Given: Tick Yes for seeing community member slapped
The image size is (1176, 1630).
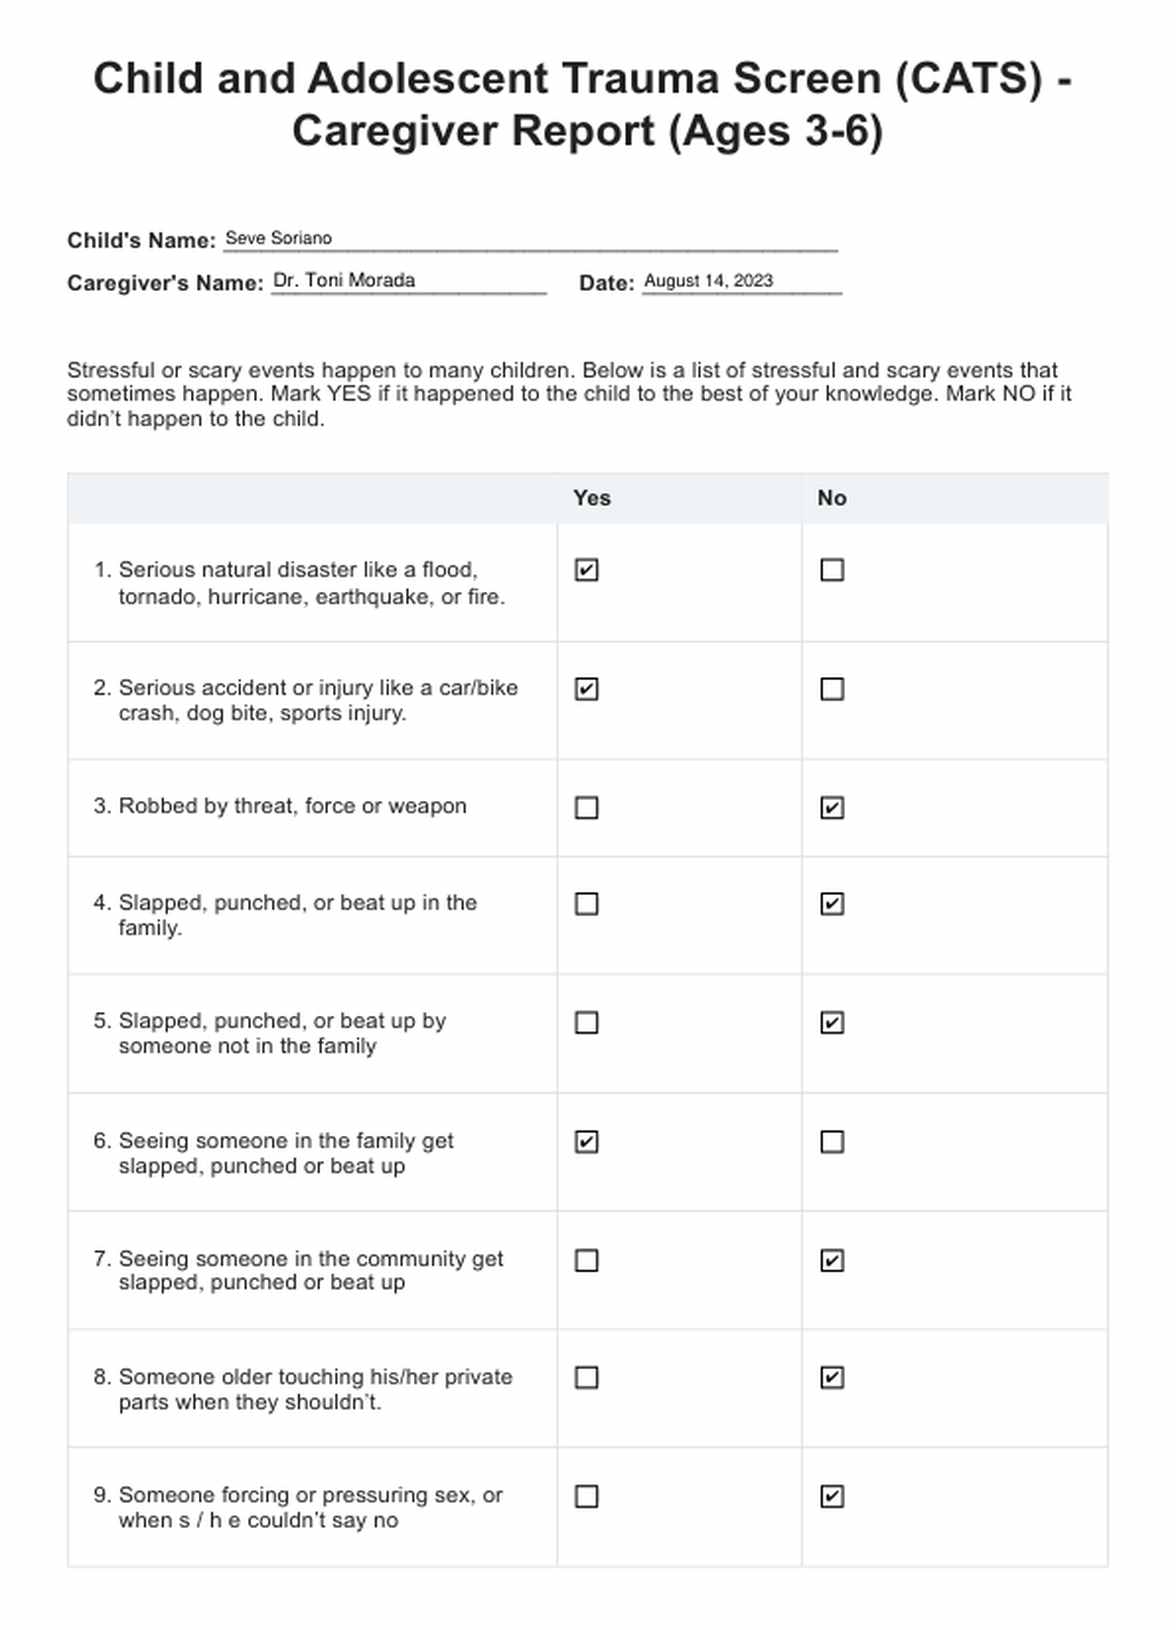Looking at the screenshot, I should 587,1260.
